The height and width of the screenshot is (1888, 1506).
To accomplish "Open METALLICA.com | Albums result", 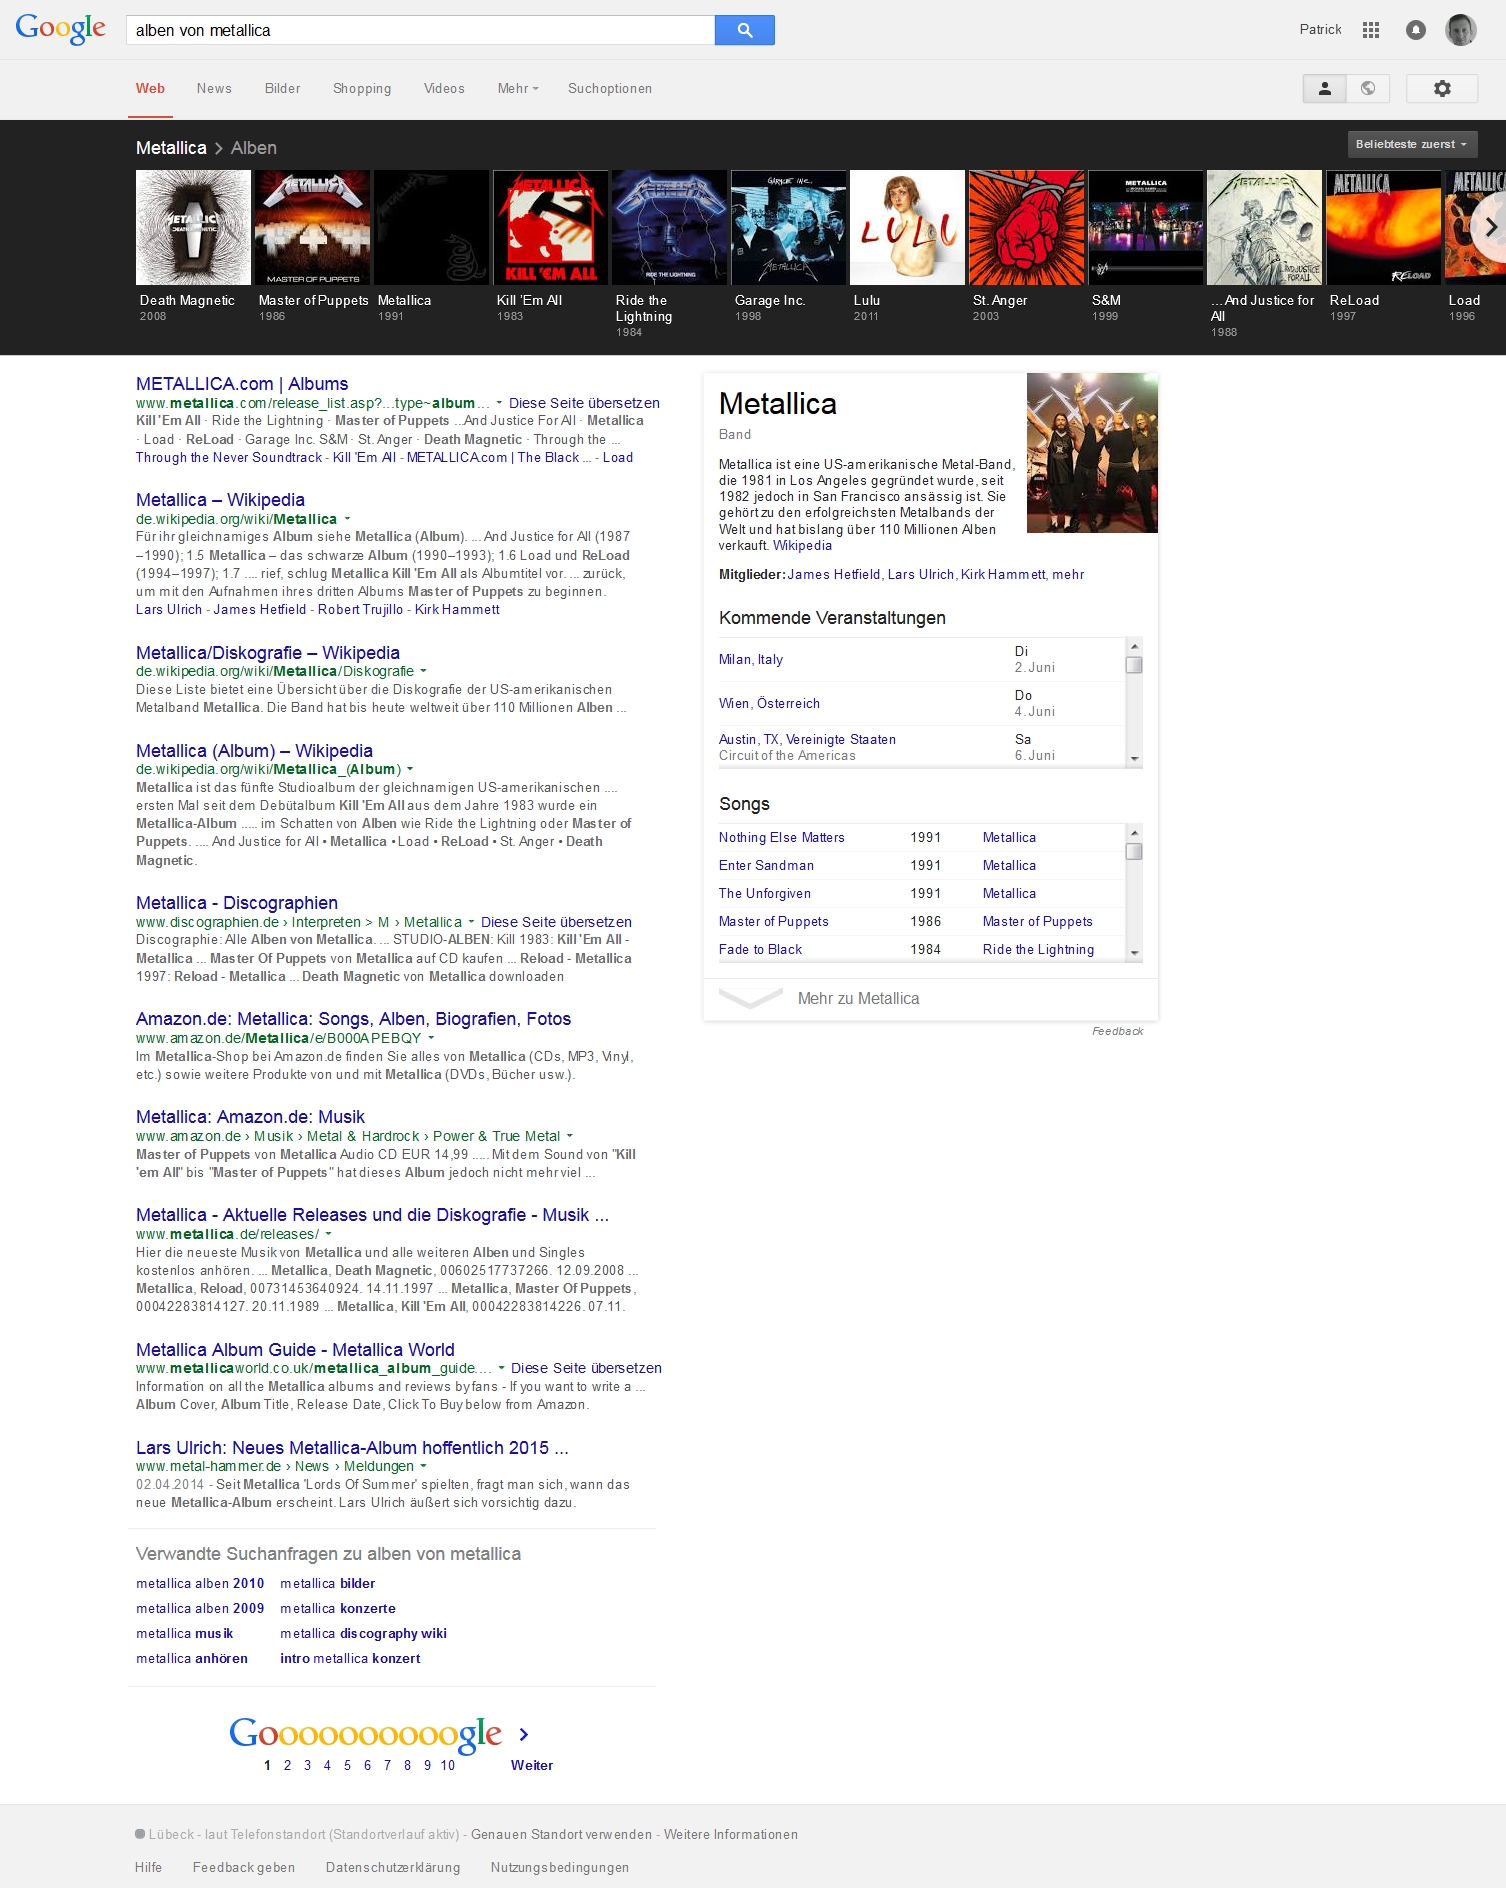I will click(242, 384).
